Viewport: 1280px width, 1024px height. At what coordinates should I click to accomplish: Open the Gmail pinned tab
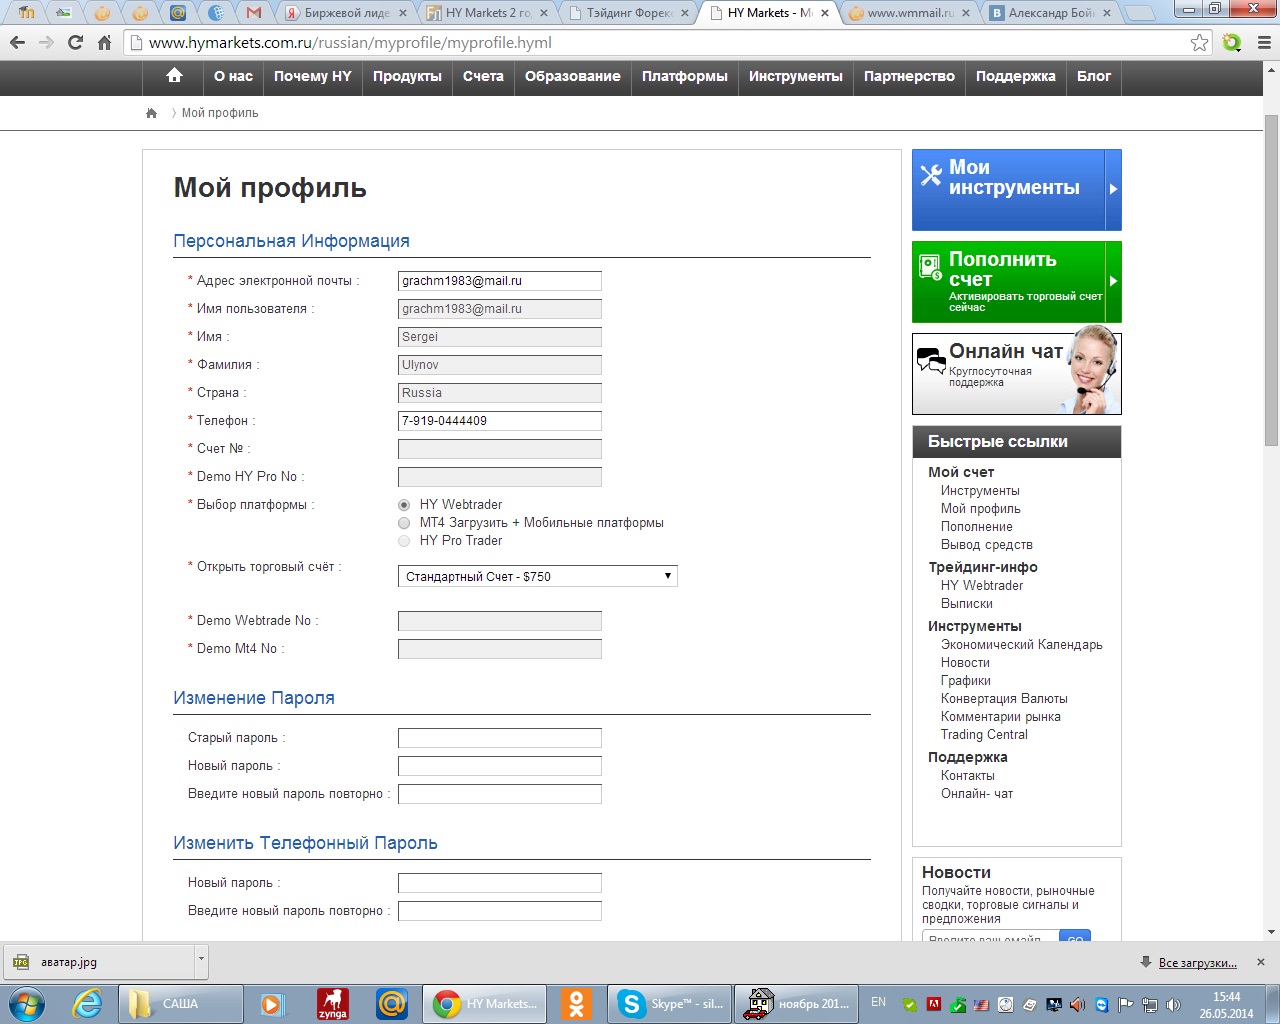(x=254, y=13)
